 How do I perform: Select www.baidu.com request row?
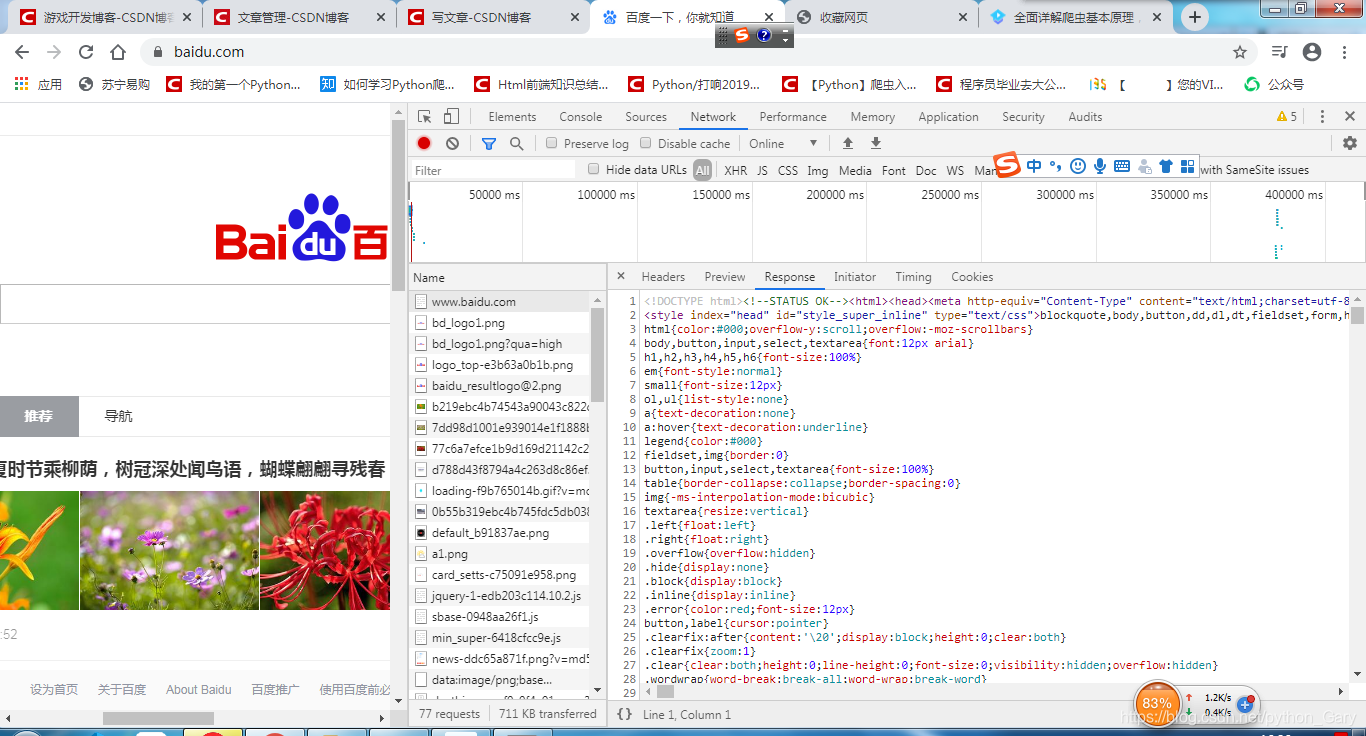[499, 301]
